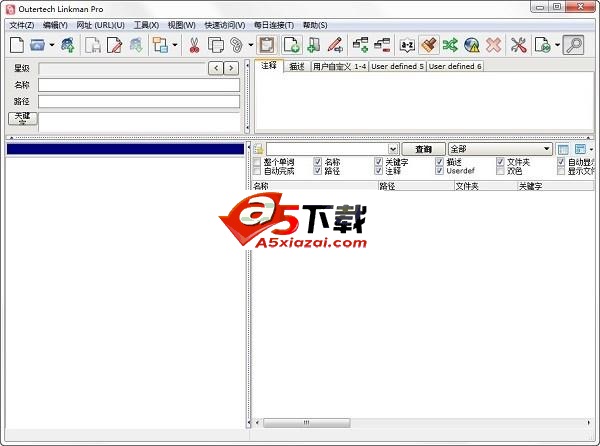This screenshot has width=600, height=446.
Task: Open the 视图(W) menu
Action: [x=182, y=25]
